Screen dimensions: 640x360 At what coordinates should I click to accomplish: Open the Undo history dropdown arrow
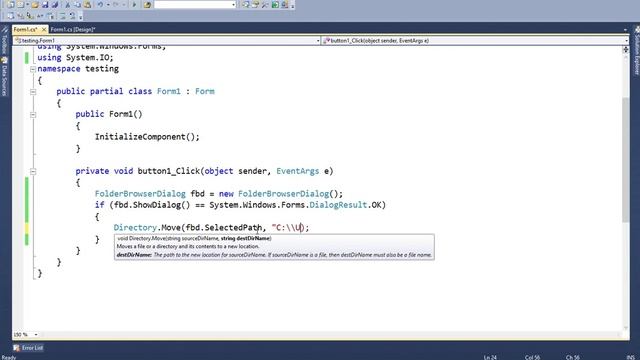tap(108, 4)
